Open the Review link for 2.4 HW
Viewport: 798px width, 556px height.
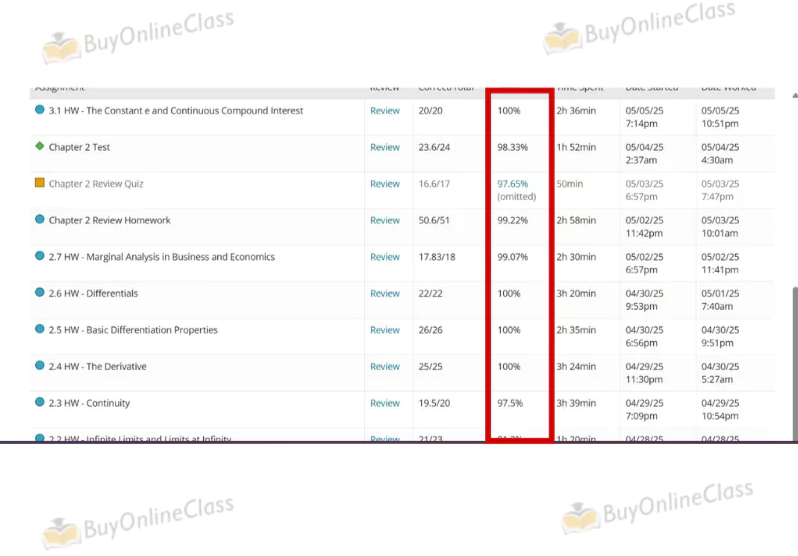[x=384, y=367]
